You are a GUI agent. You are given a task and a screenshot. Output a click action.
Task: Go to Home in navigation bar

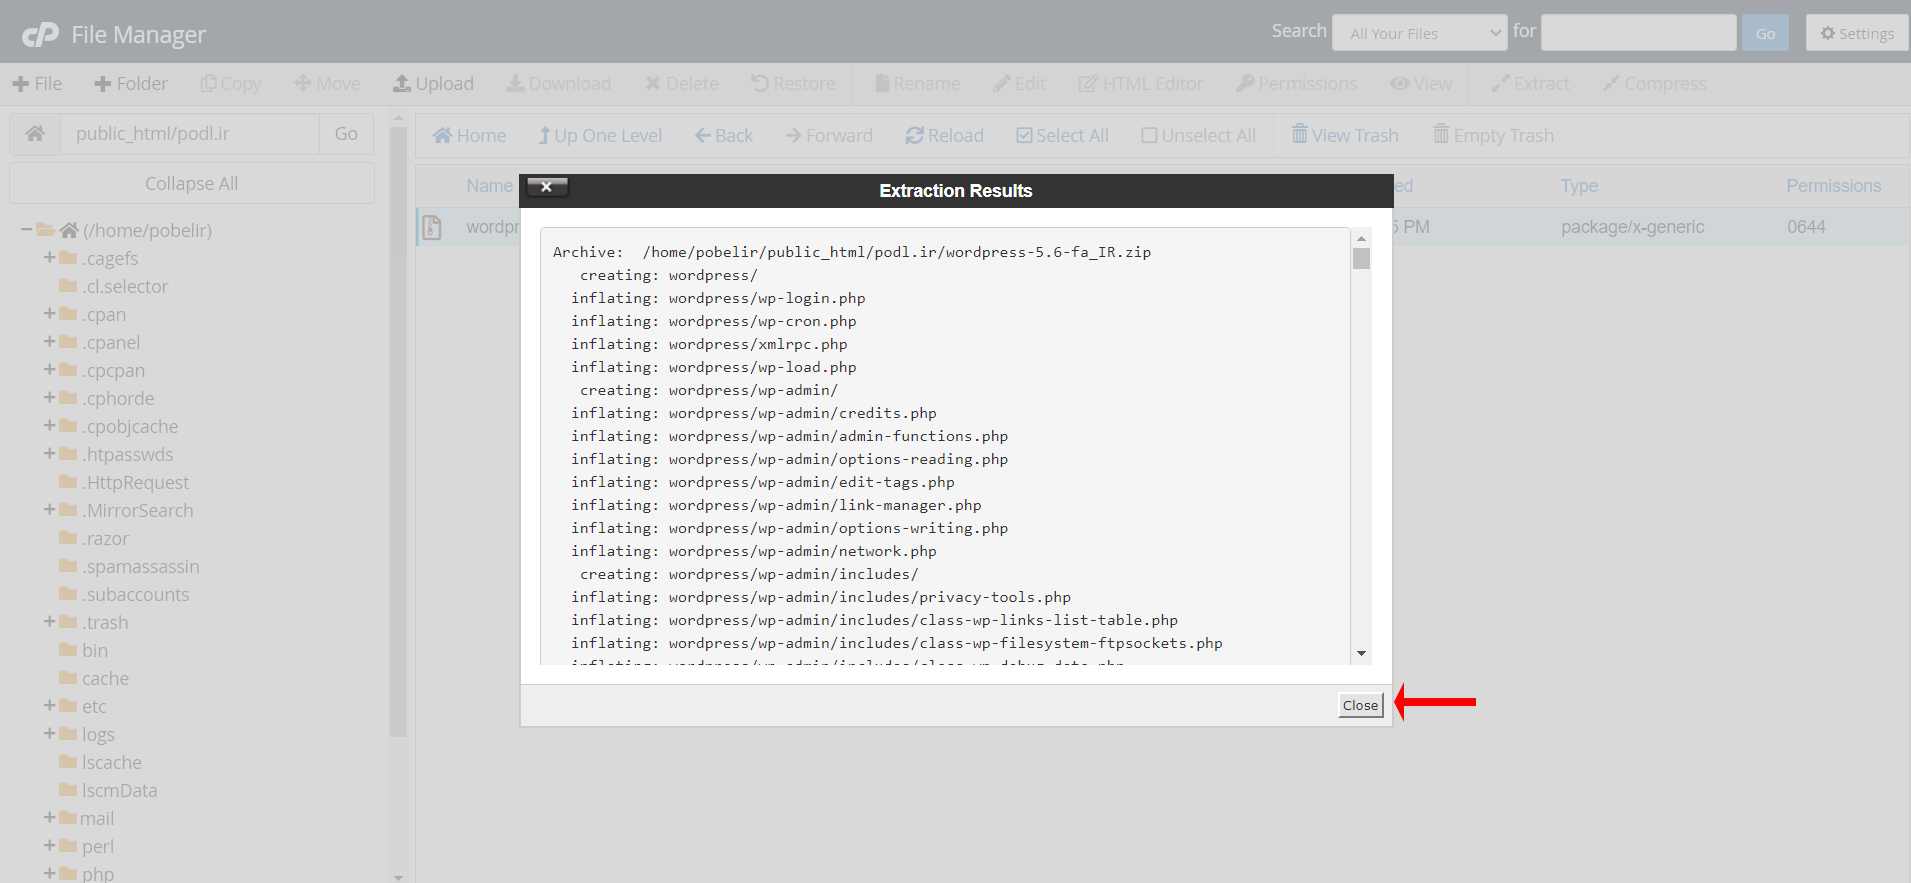click(x=469, y=136)
